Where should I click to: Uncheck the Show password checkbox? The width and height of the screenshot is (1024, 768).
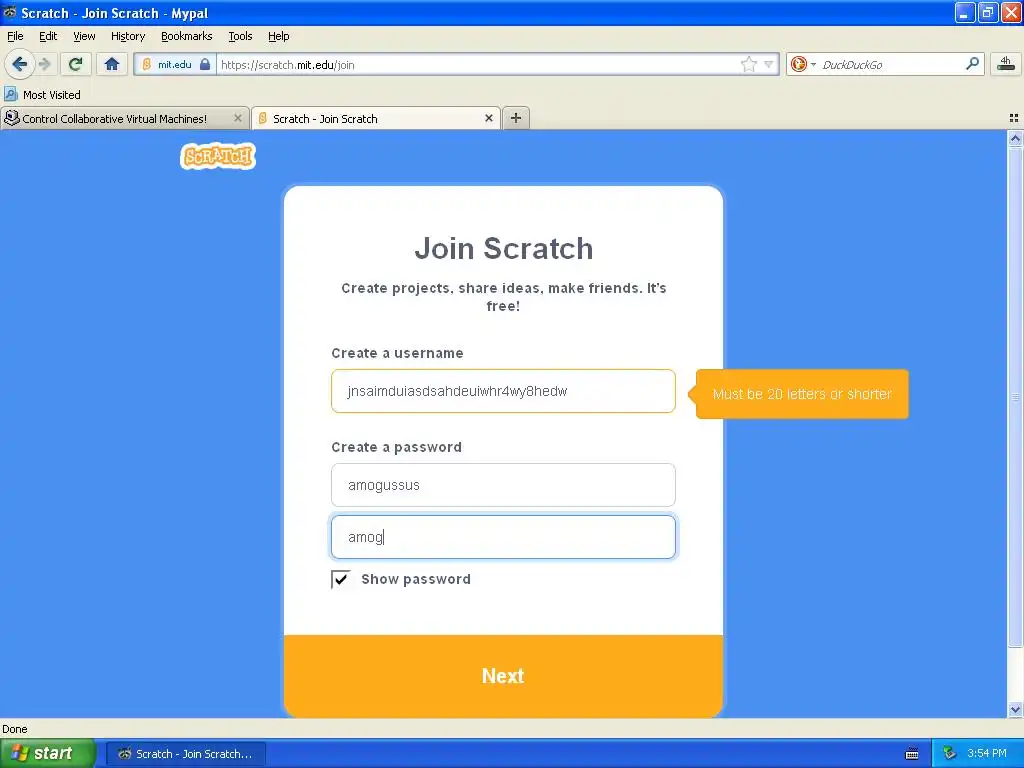click(340, 579)
